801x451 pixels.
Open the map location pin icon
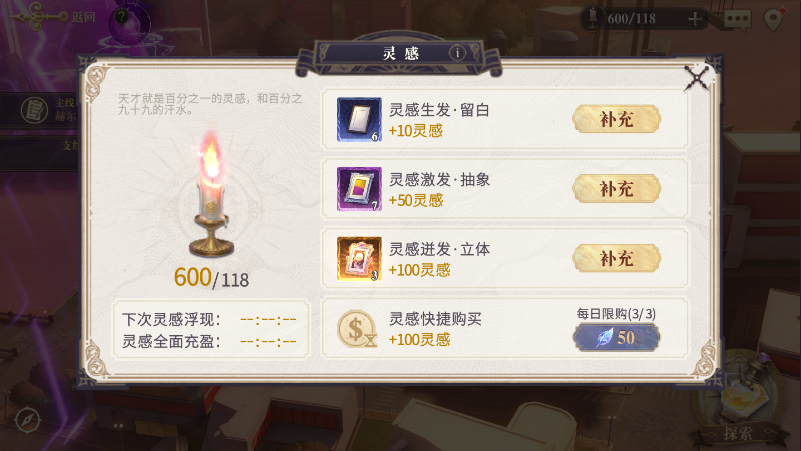[x=774, y=19]
